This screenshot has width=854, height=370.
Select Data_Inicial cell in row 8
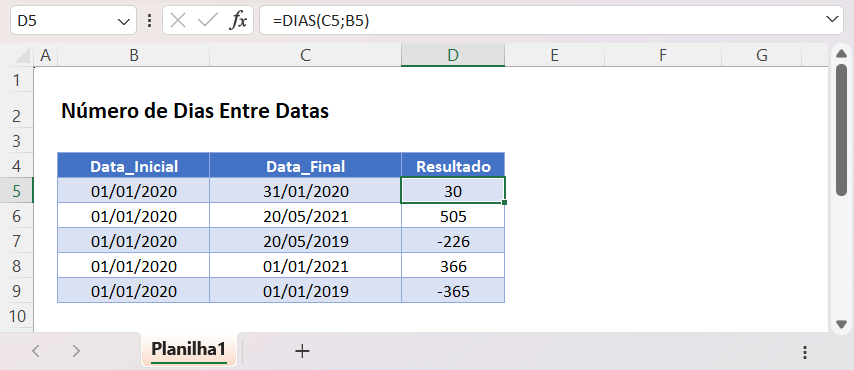pyautogui.click(x=133, y=266)
